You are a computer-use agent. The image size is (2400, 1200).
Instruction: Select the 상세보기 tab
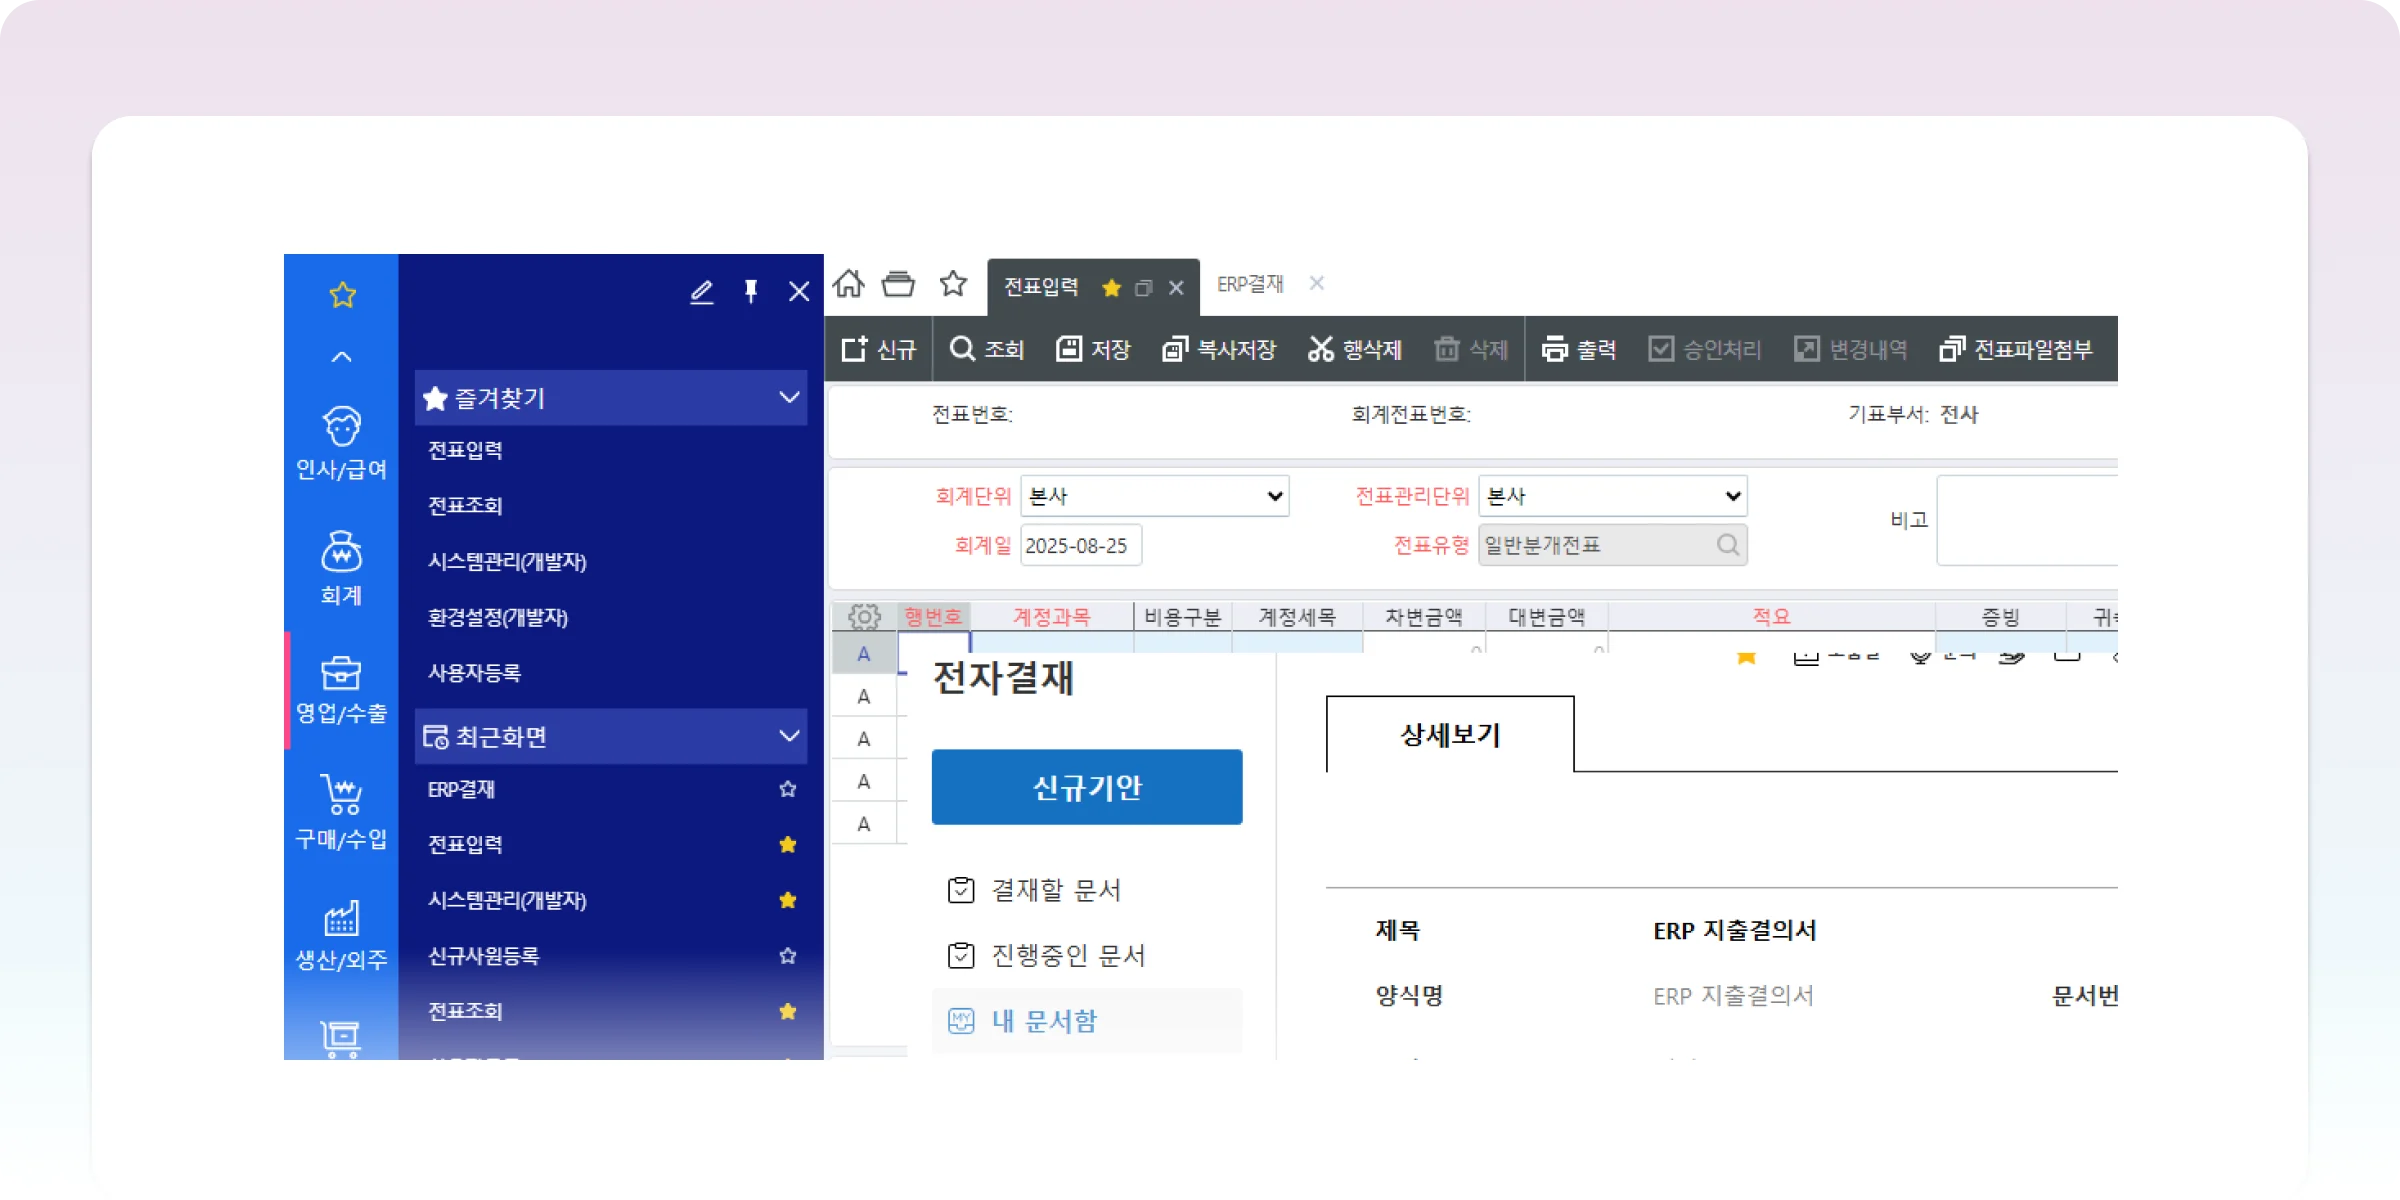(1450, 735)
